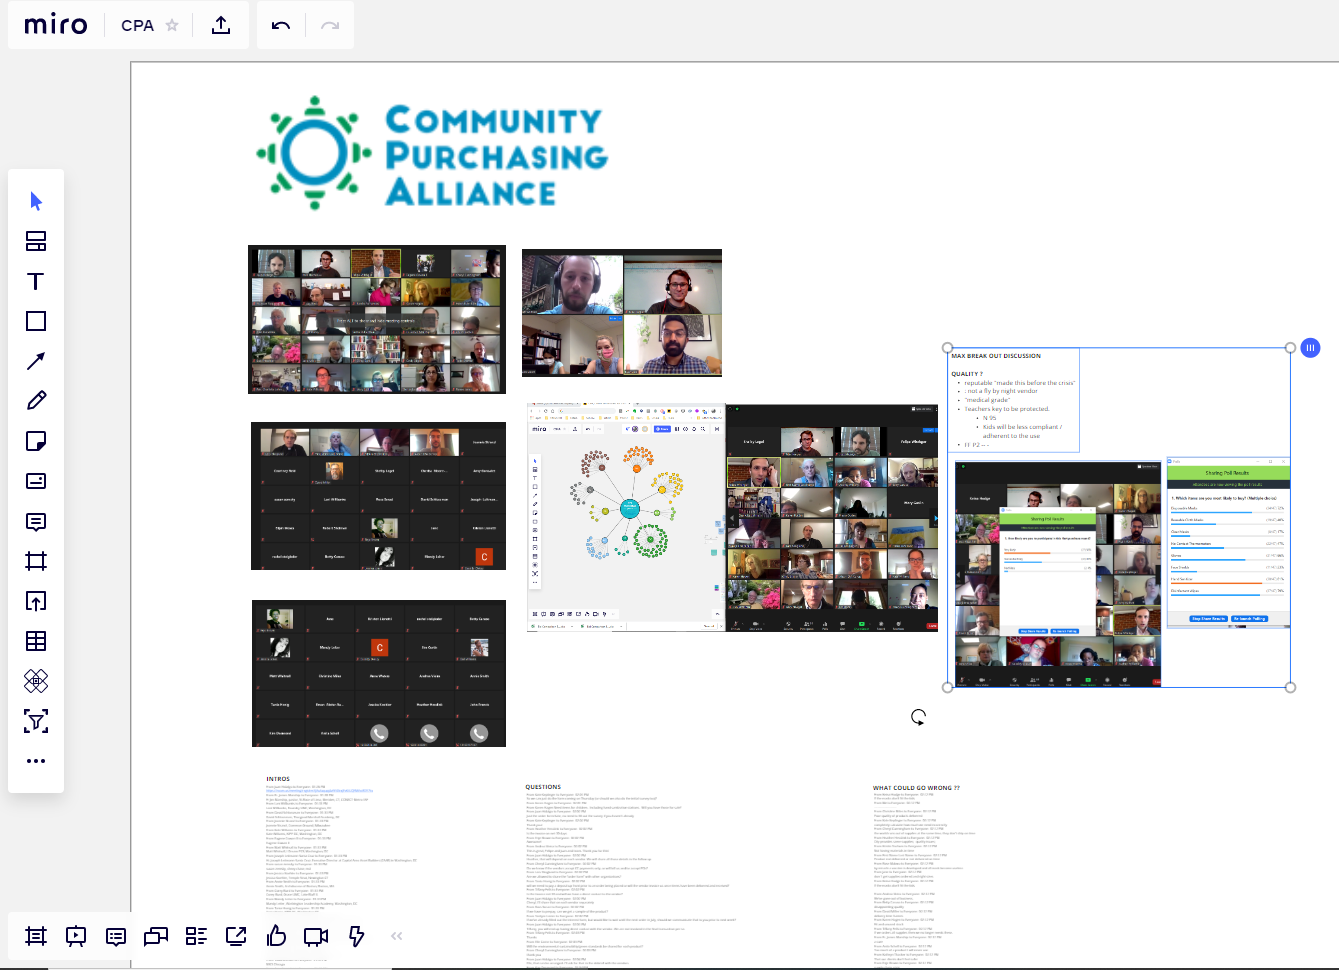Select the Community Purchasing Alliance logo image
Image resolution: width=1339 pixels, height=970 pixels.
click(433, 153)
